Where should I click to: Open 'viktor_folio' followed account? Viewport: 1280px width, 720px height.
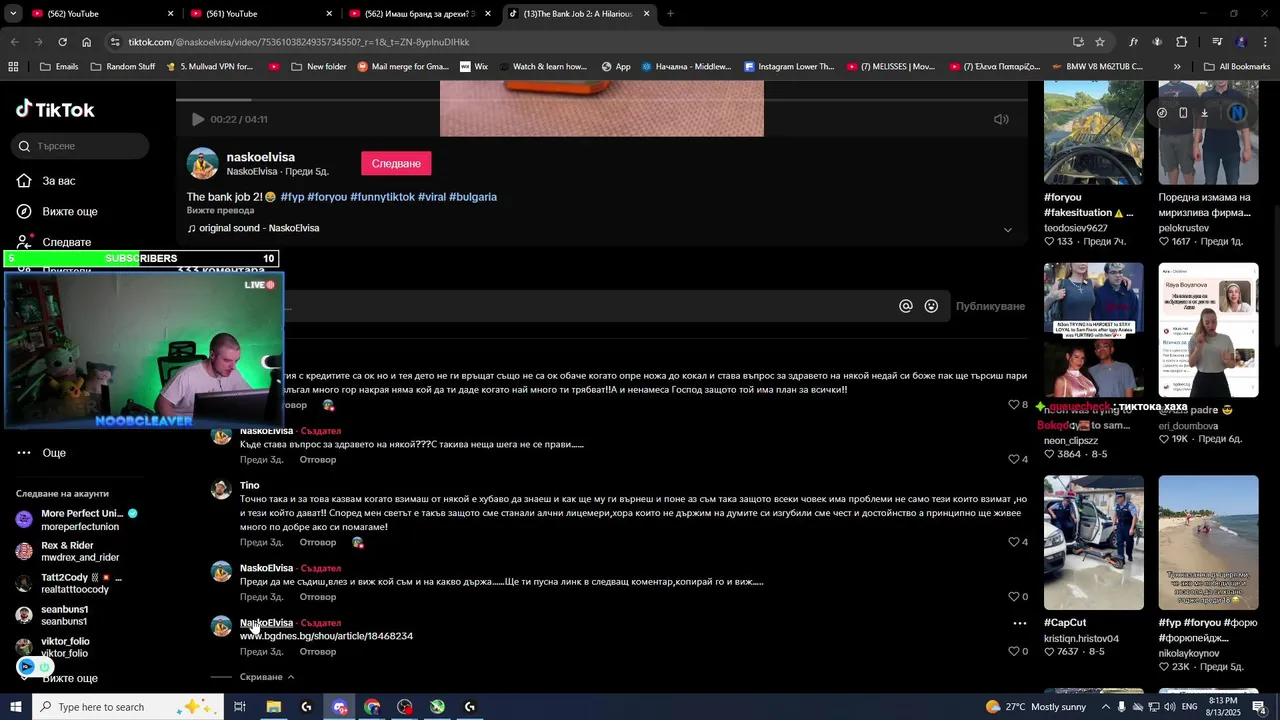pos(52,647)
